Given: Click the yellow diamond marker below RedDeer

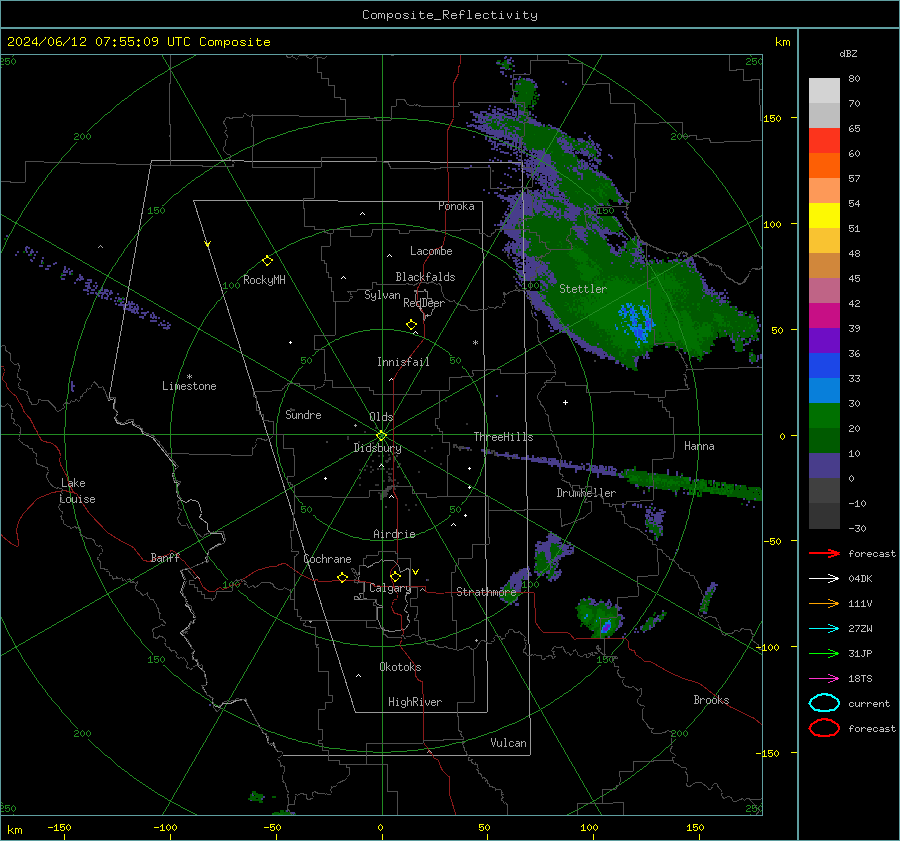Looking at the screenshot, I should click(411, 325).
